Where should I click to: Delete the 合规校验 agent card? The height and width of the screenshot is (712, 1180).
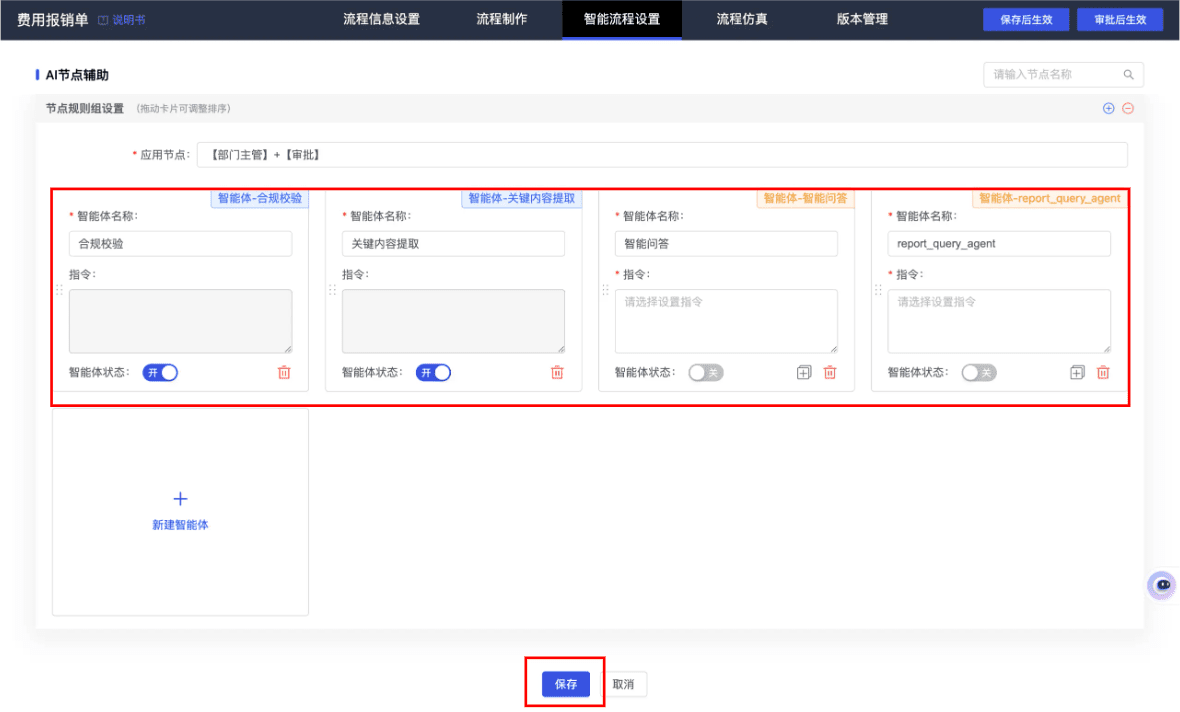tap(284, 373)
